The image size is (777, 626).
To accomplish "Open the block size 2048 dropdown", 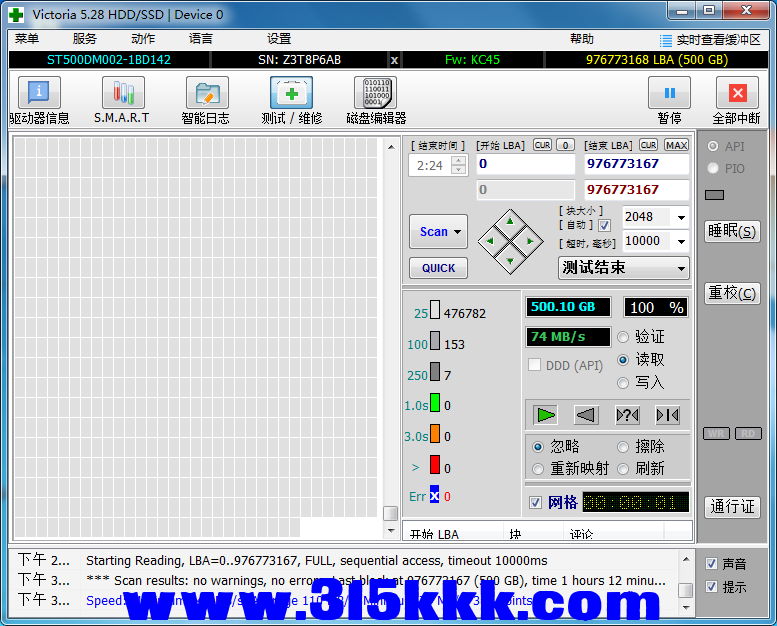I will [x=681, y=218].
